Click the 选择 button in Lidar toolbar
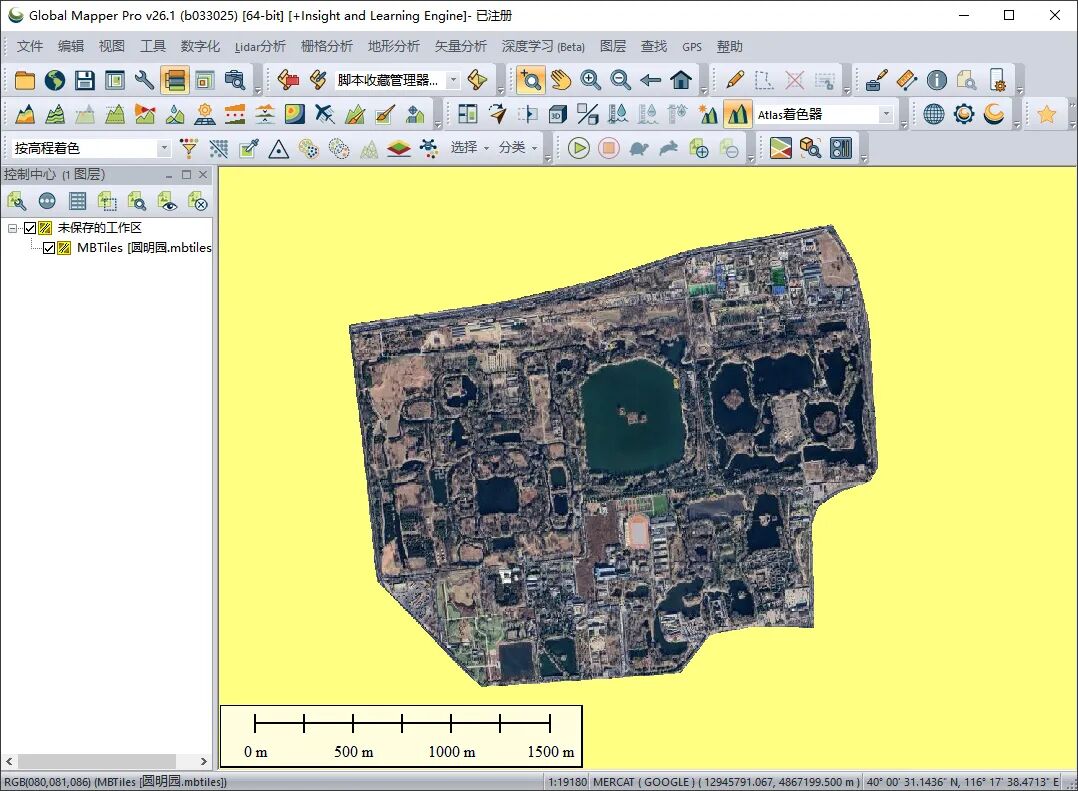Viewport: 1078px width, 791px height. coord(470,148)
